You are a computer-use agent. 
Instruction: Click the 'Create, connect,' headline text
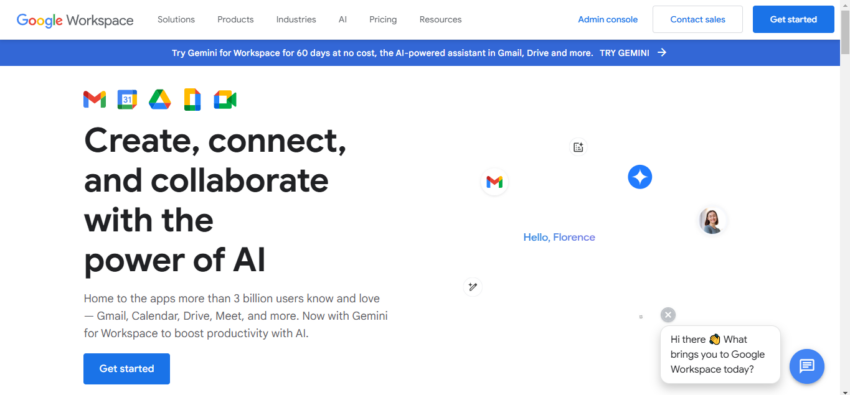pyautogui.click(x=215, y=140)
